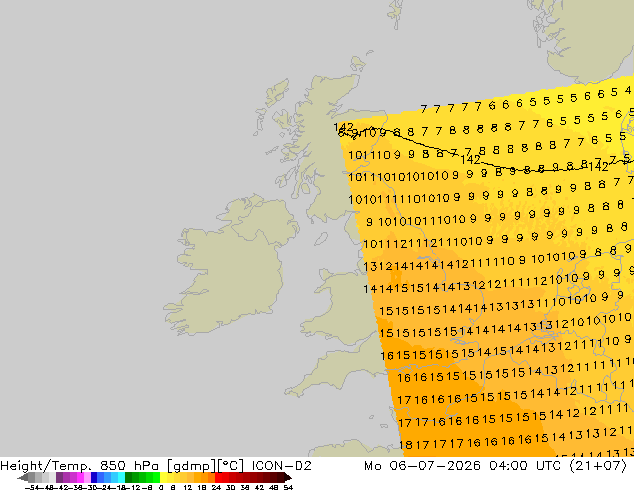
Task: Click the dark purple swatch in the legend
Action: tap(59, 478)
